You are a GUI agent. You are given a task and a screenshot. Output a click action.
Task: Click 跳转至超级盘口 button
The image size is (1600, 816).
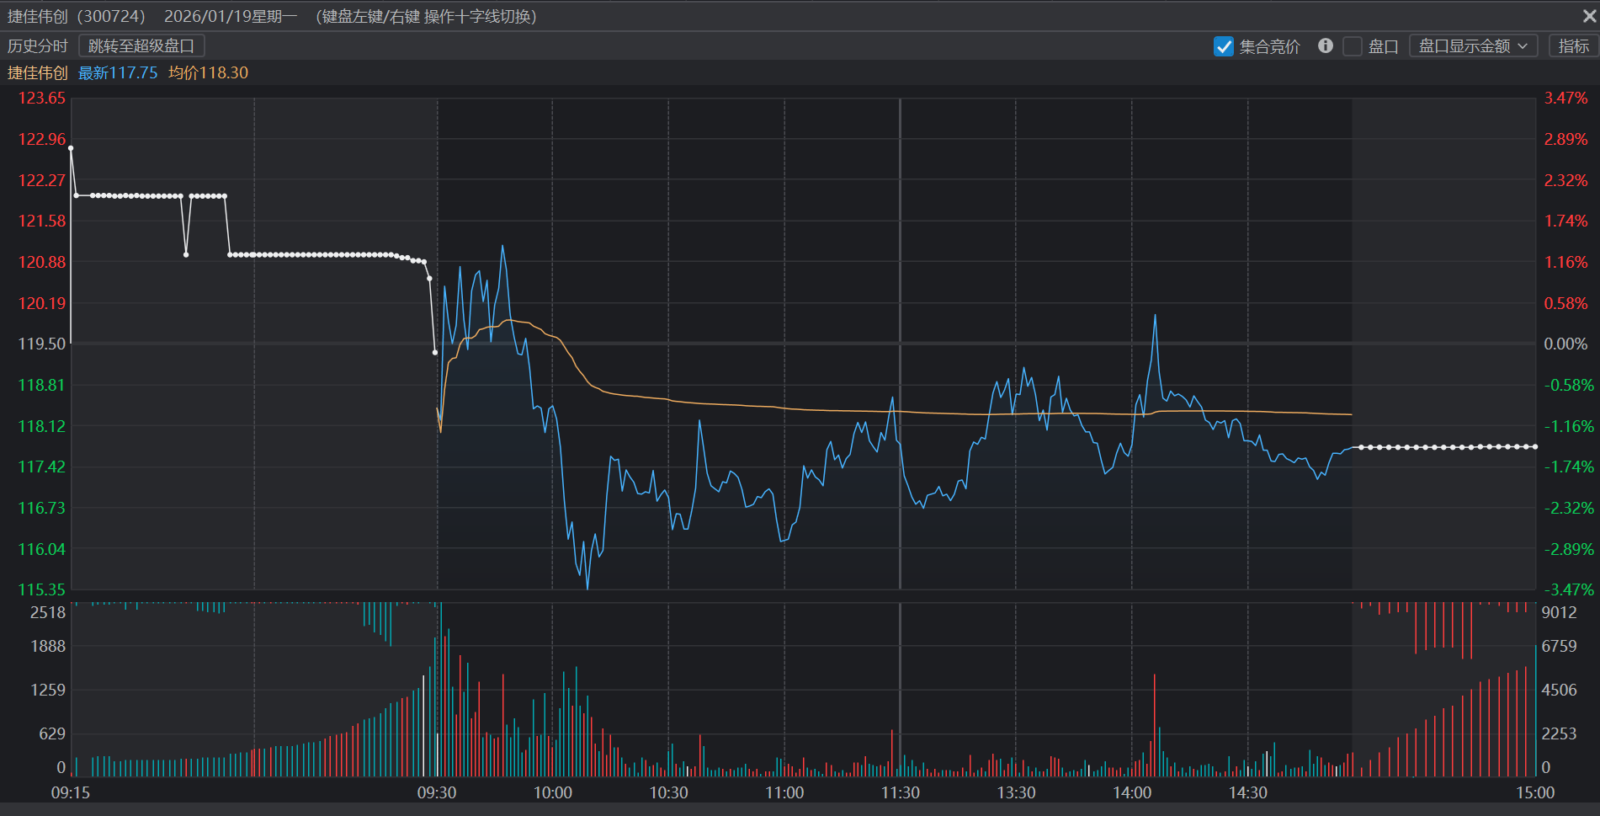click(x=141, y=46)
